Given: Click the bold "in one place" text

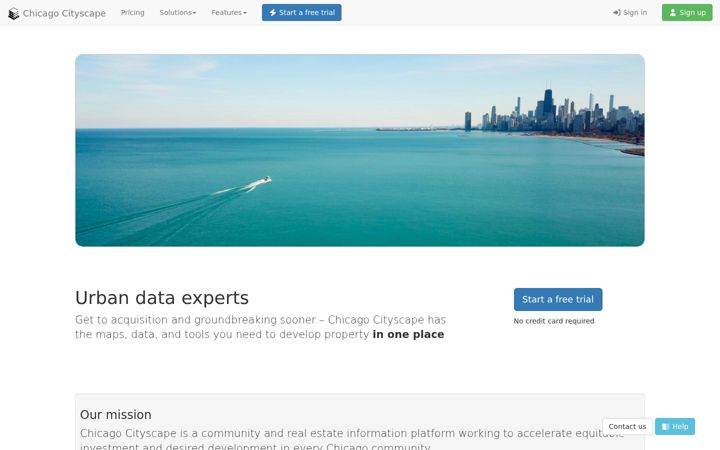Looking at the screenshot, I should coord(408,334).
